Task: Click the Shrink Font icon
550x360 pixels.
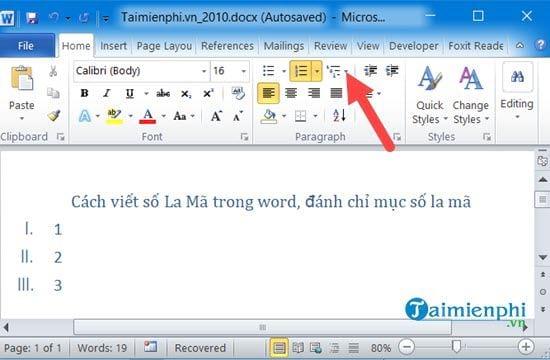Action: click(x=238, y=116)
